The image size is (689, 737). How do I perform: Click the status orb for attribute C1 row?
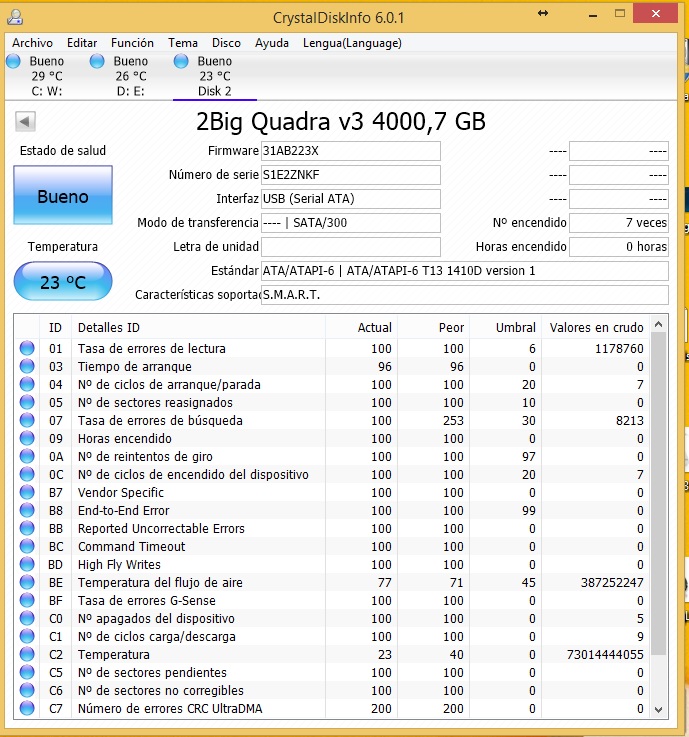click(27, 636)
